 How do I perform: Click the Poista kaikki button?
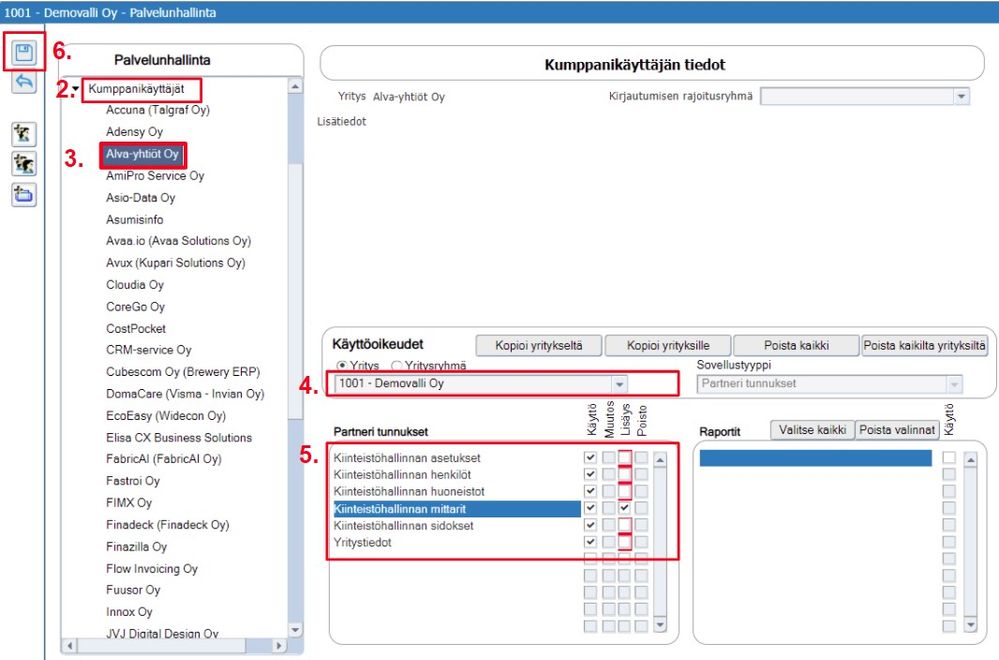tap(796, 345)
